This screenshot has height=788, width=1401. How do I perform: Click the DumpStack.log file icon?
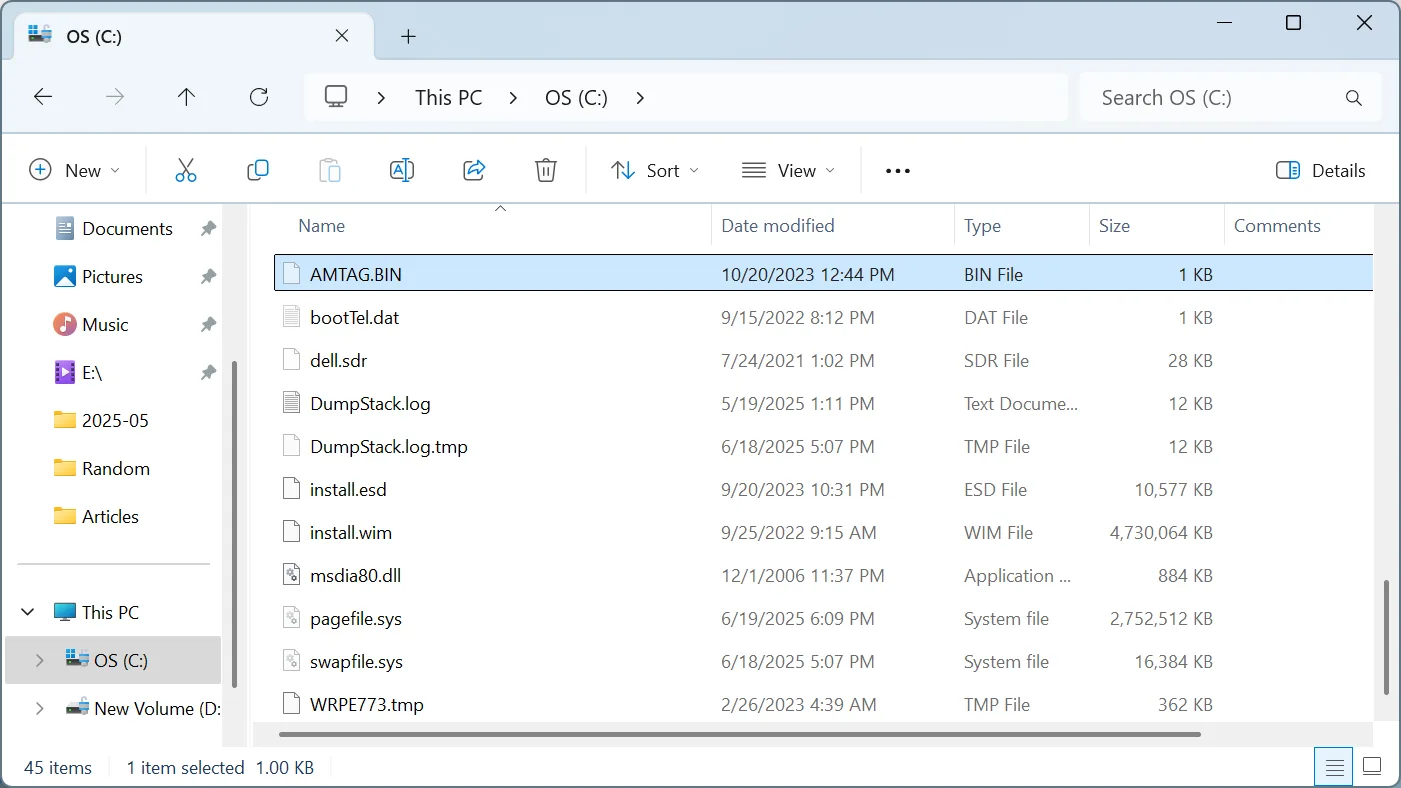pyautogui.click(x=291, y=404)
